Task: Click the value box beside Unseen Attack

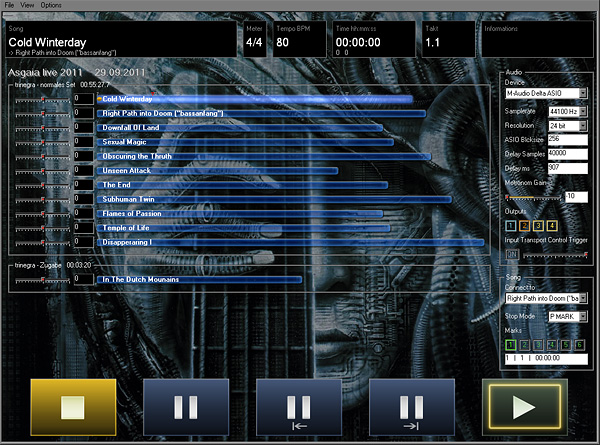Action: (83, 170)
